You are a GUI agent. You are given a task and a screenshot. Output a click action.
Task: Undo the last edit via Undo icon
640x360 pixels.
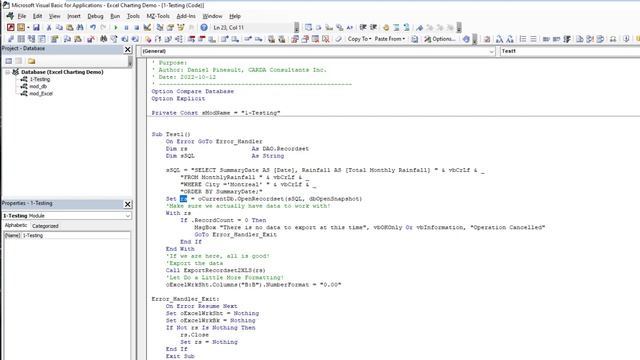click(93, 27)
